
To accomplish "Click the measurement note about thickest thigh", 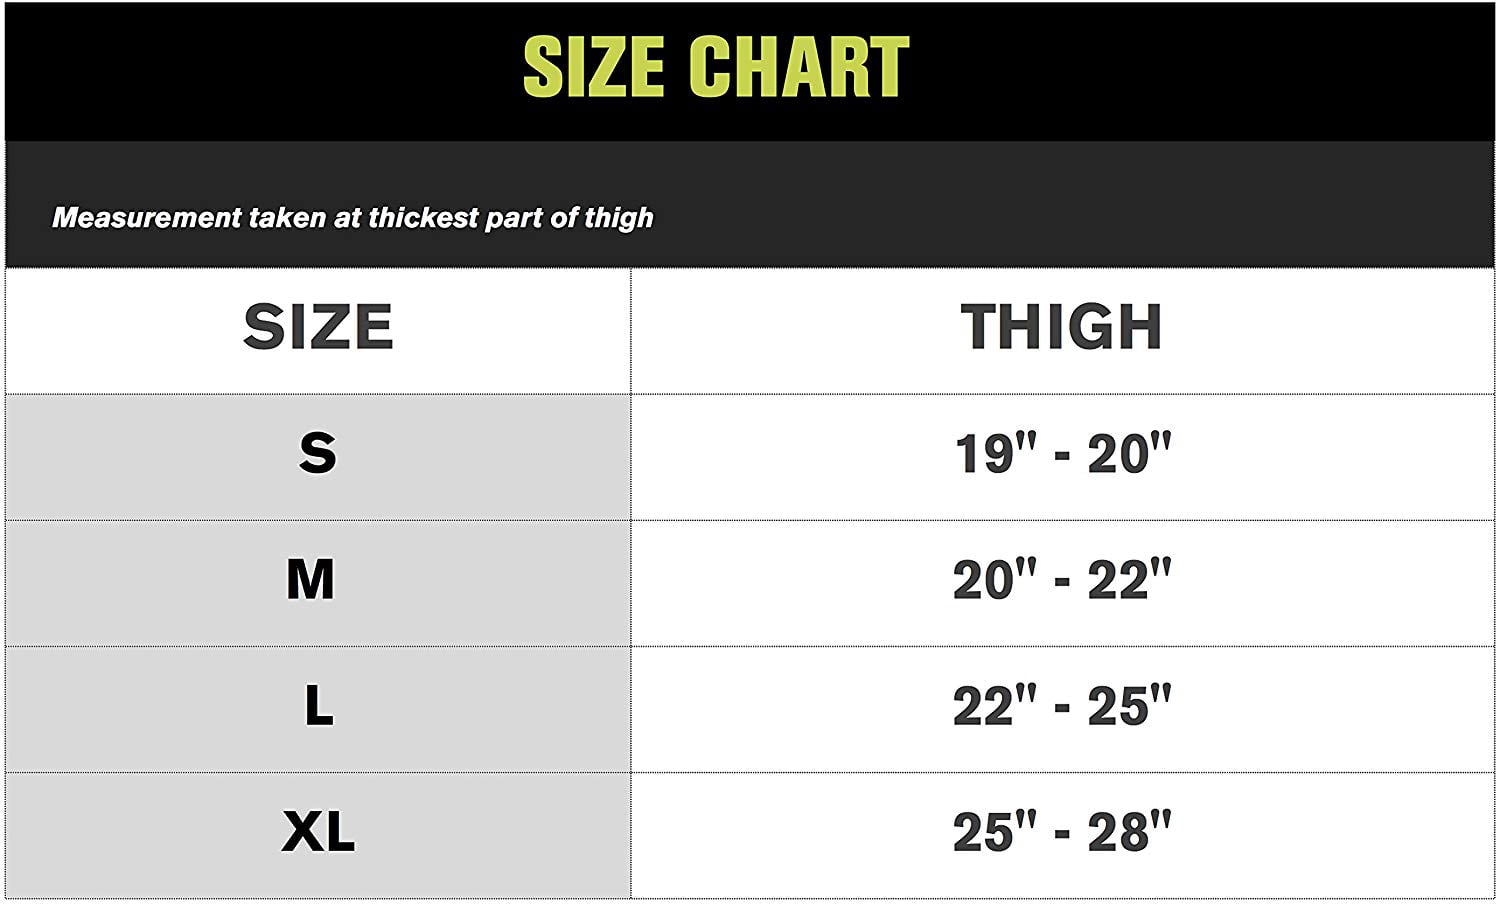I will pyautogui.click(x=352, y=218).
